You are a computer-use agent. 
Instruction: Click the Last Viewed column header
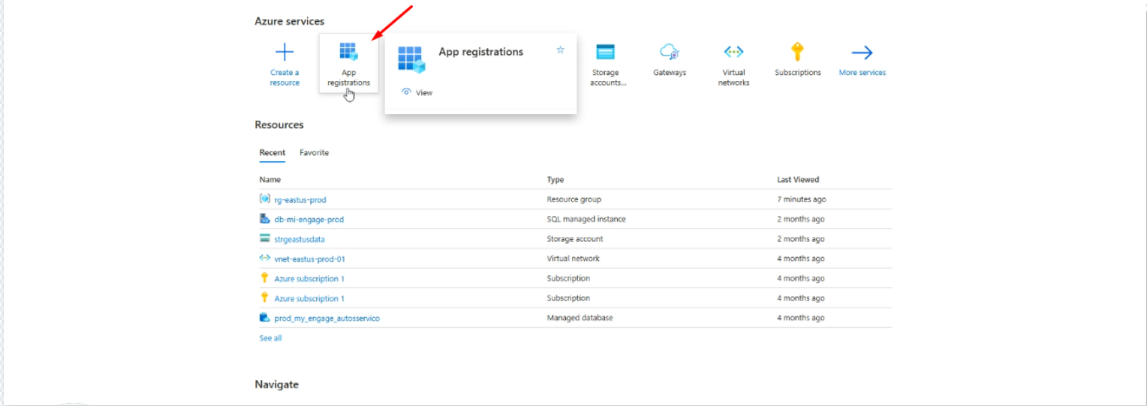pyautogui.click(x=798, y=179)
